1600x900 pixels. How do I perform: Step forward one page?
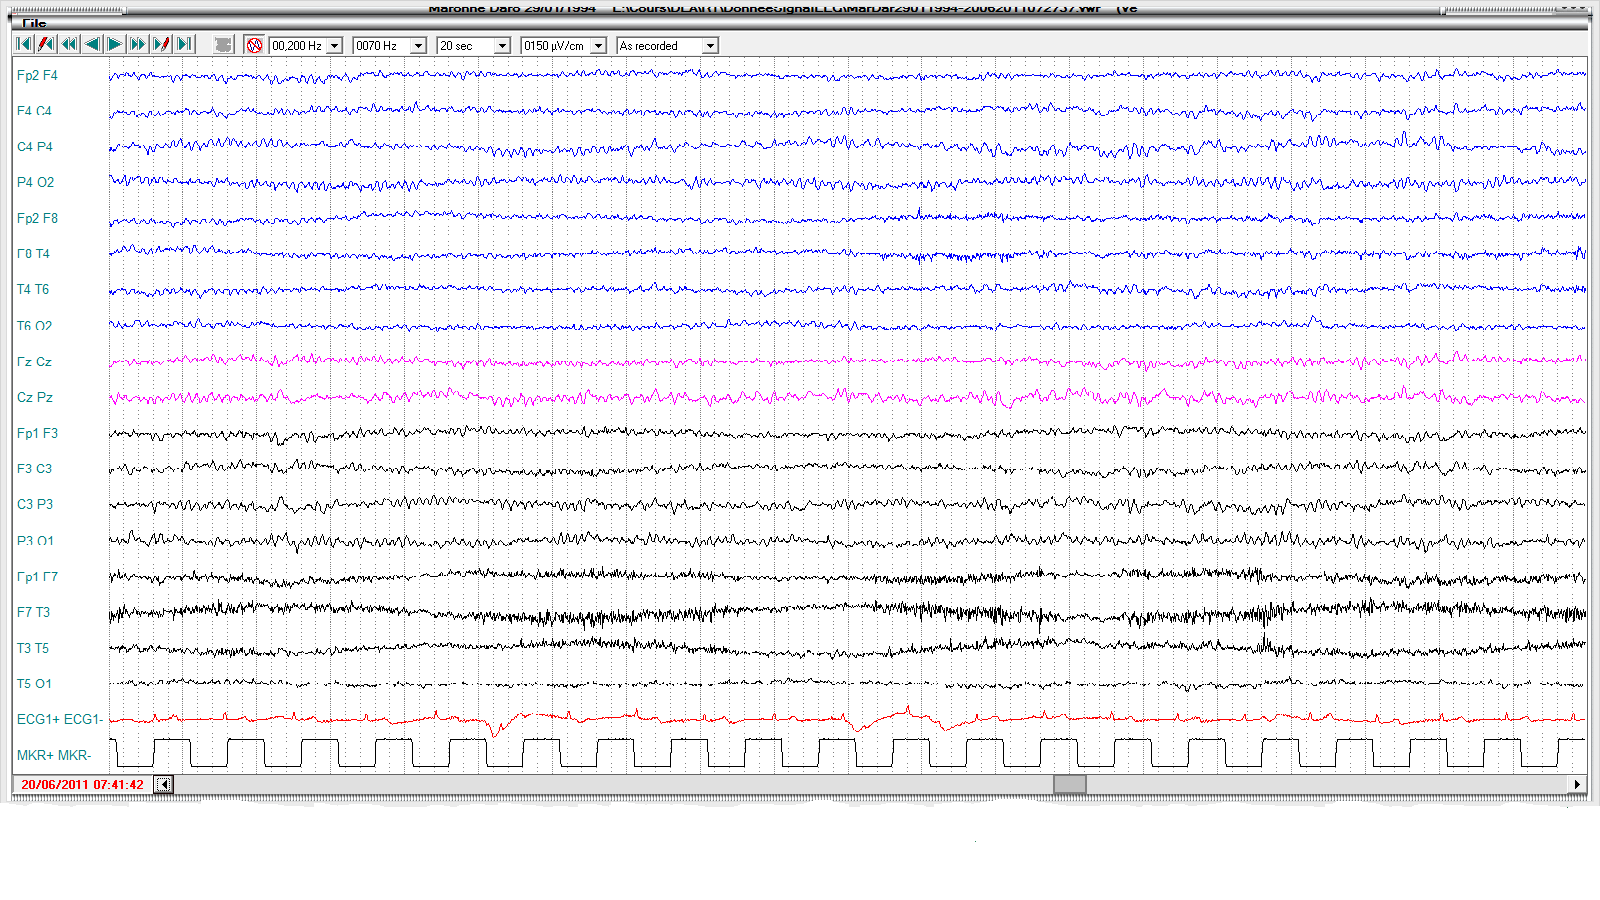[x=115, y=45]
